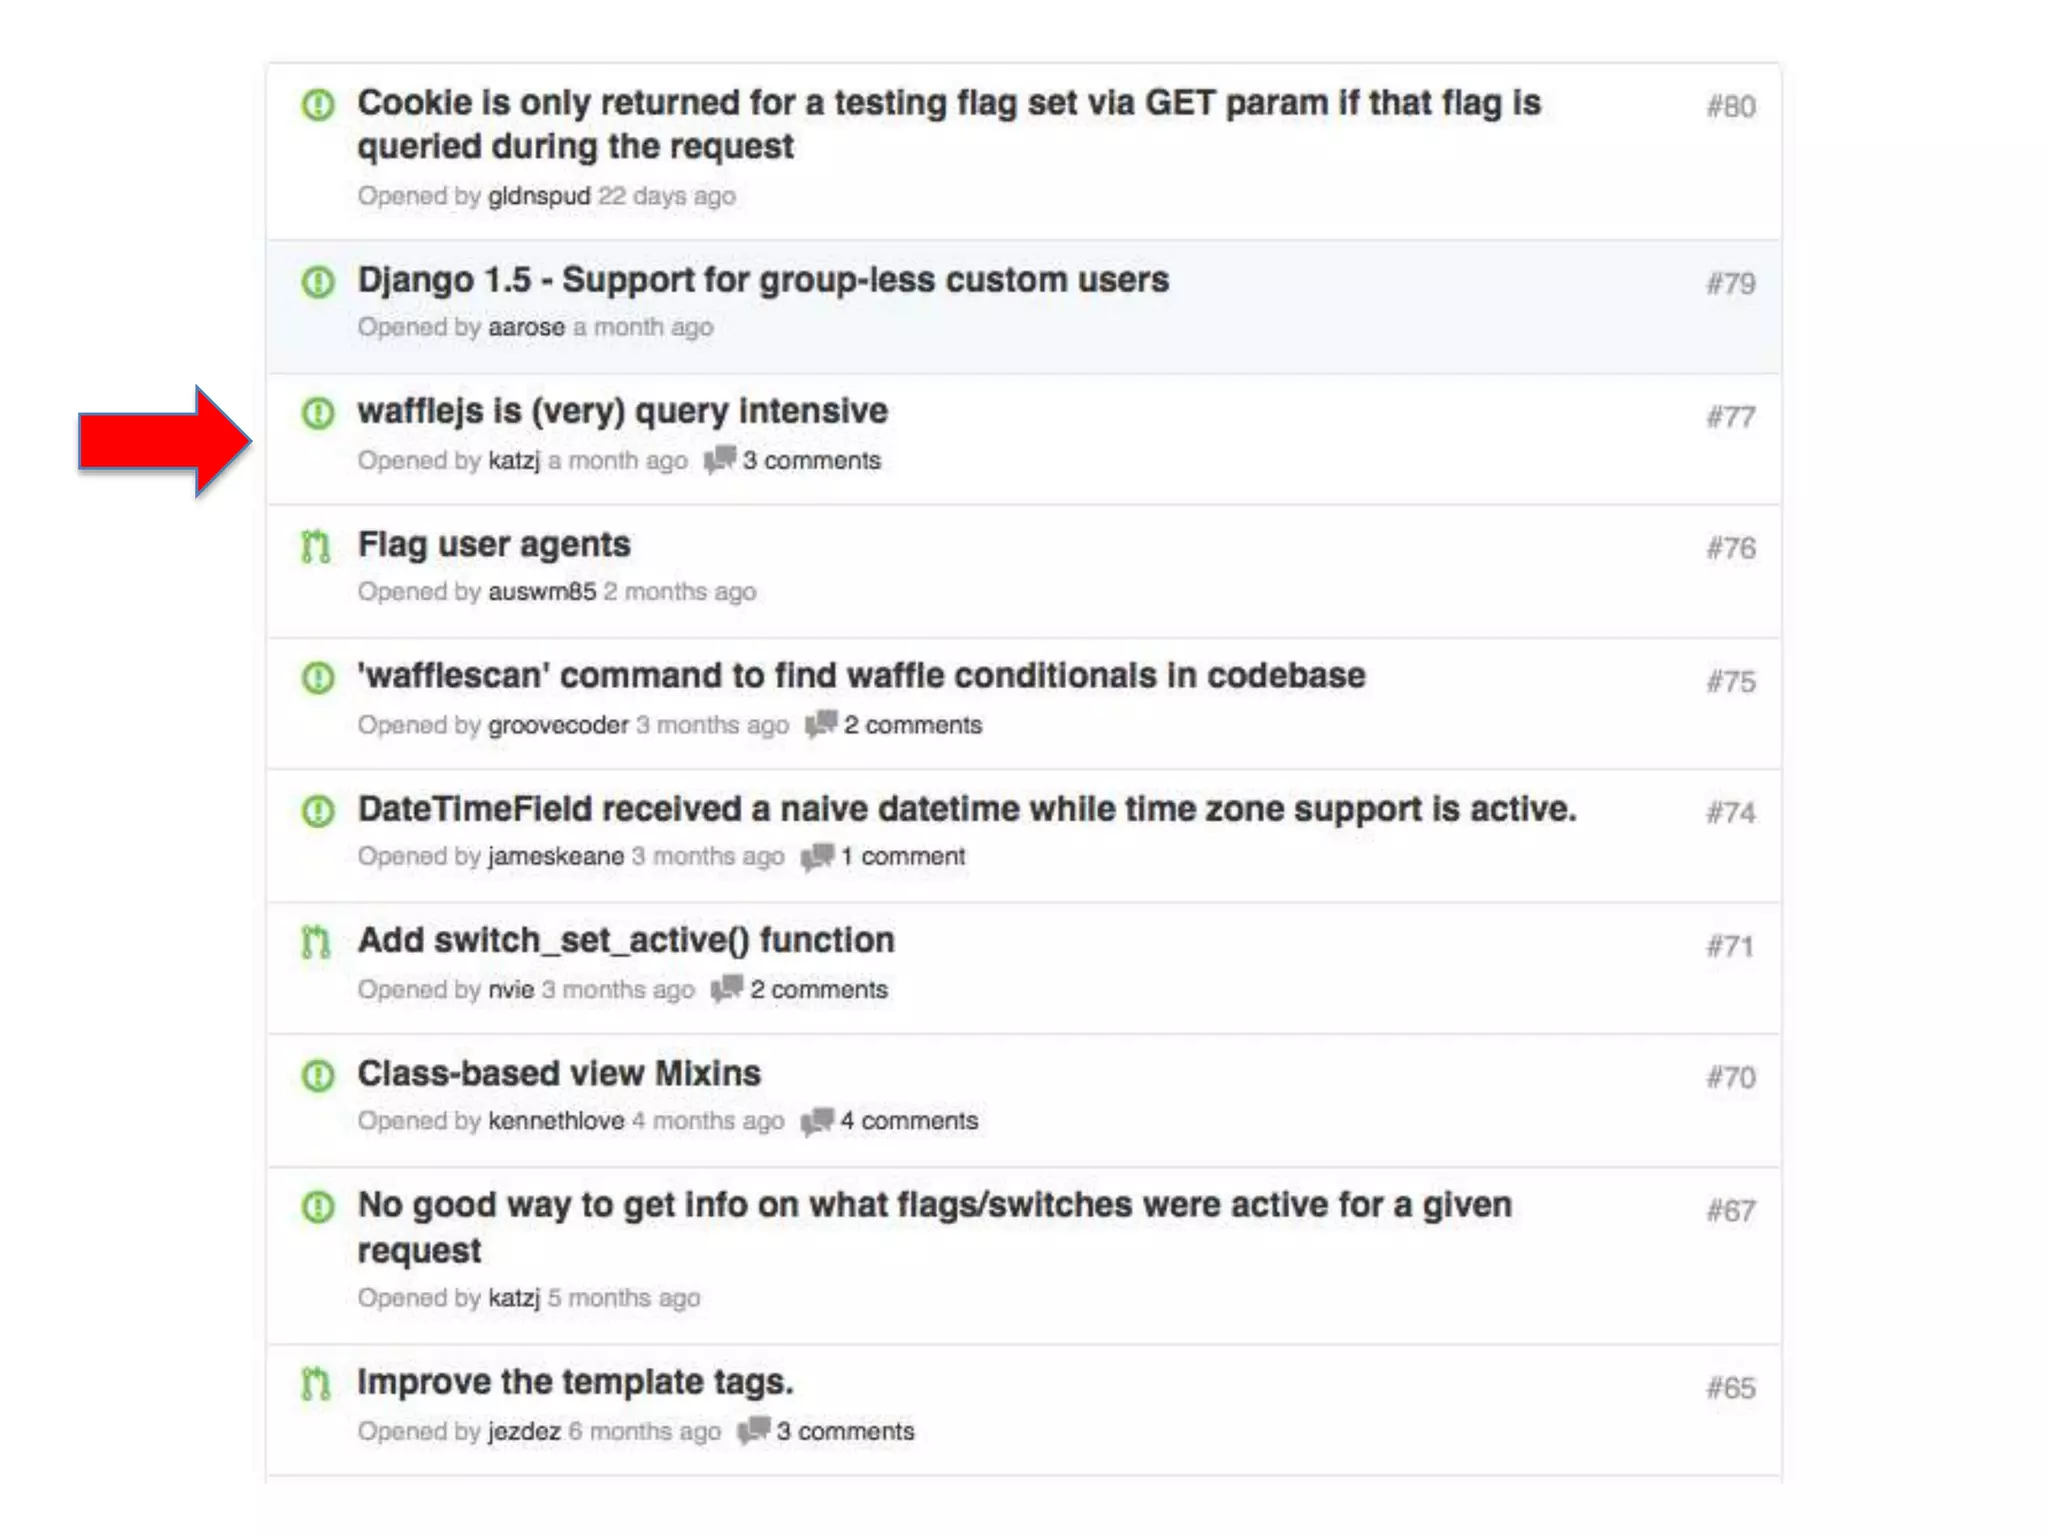Open the 'Class-based view Mixins' issue
The height and width of the screenshot is (1536, 2048).
[x=559, y=1074]
